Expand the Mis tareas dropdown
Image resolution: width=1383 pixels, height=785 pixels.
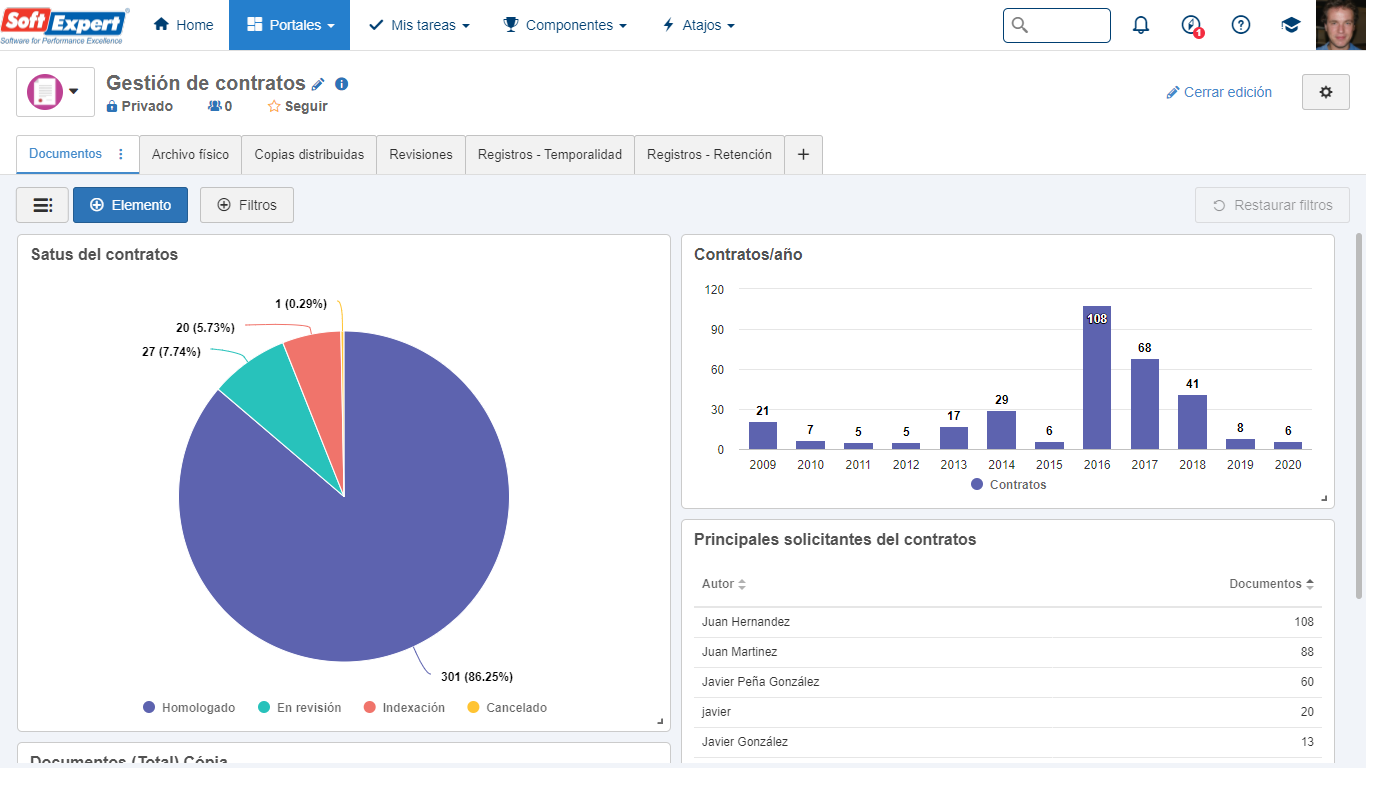pos(419,25)
